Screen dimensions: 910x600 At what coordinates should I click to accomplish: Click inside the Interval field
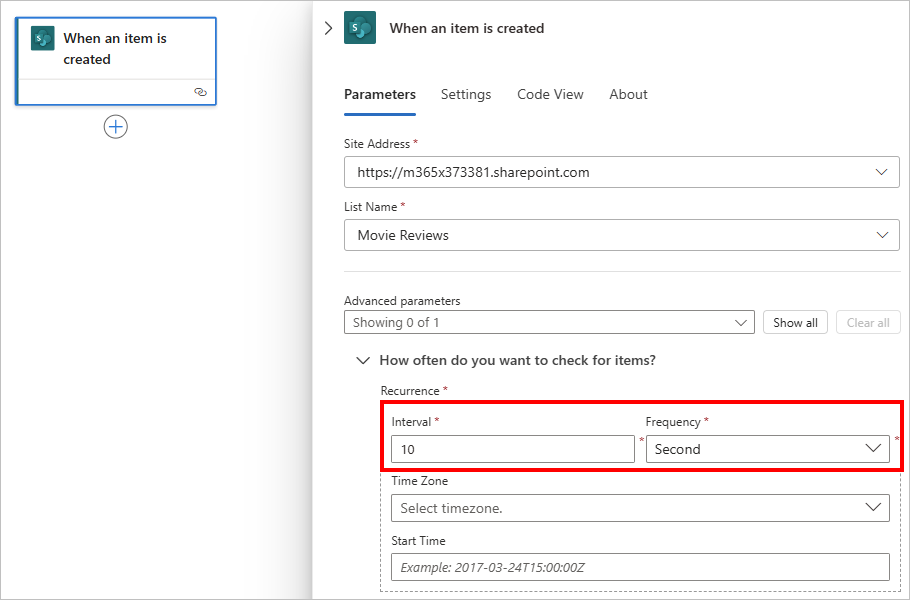[x=510, y=449]
